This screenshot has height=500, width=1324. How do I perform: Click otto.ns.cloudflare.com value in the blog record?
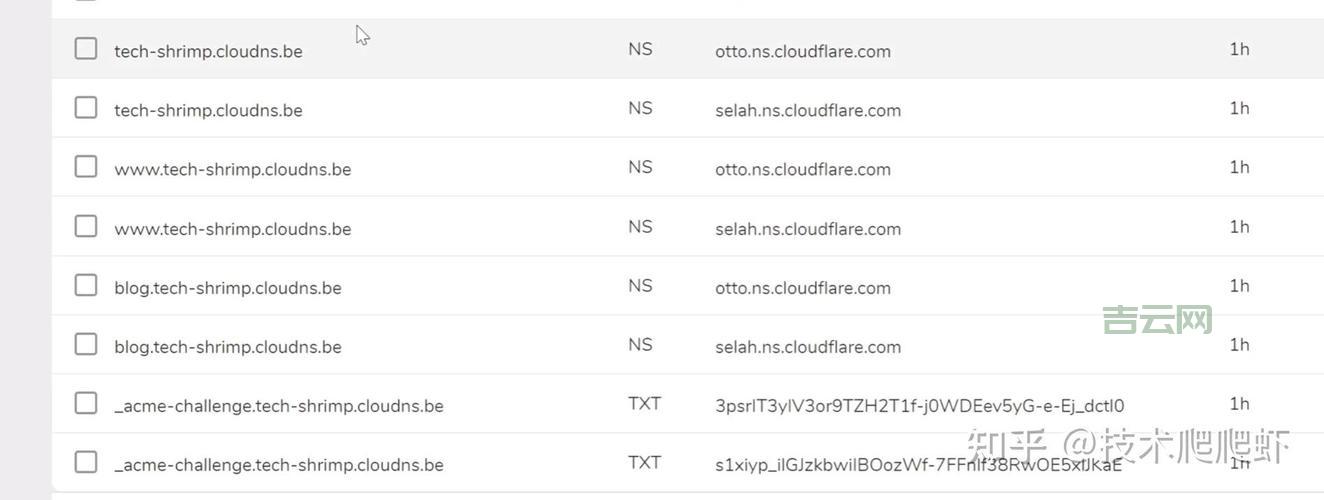(x=802, y=288)
